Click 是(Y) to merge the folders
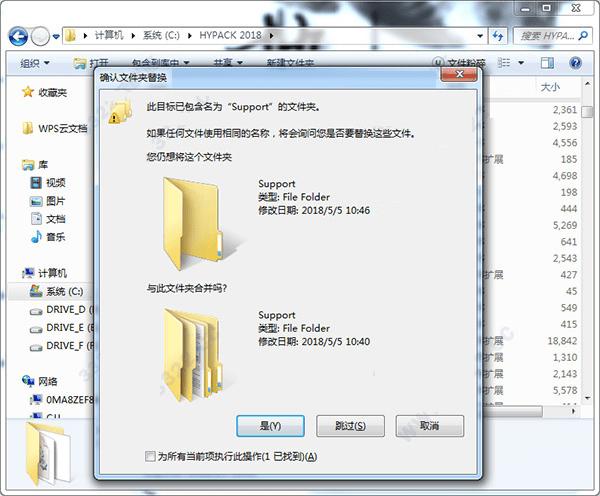The height and width of the screenshot is (496, 600). 271,426
